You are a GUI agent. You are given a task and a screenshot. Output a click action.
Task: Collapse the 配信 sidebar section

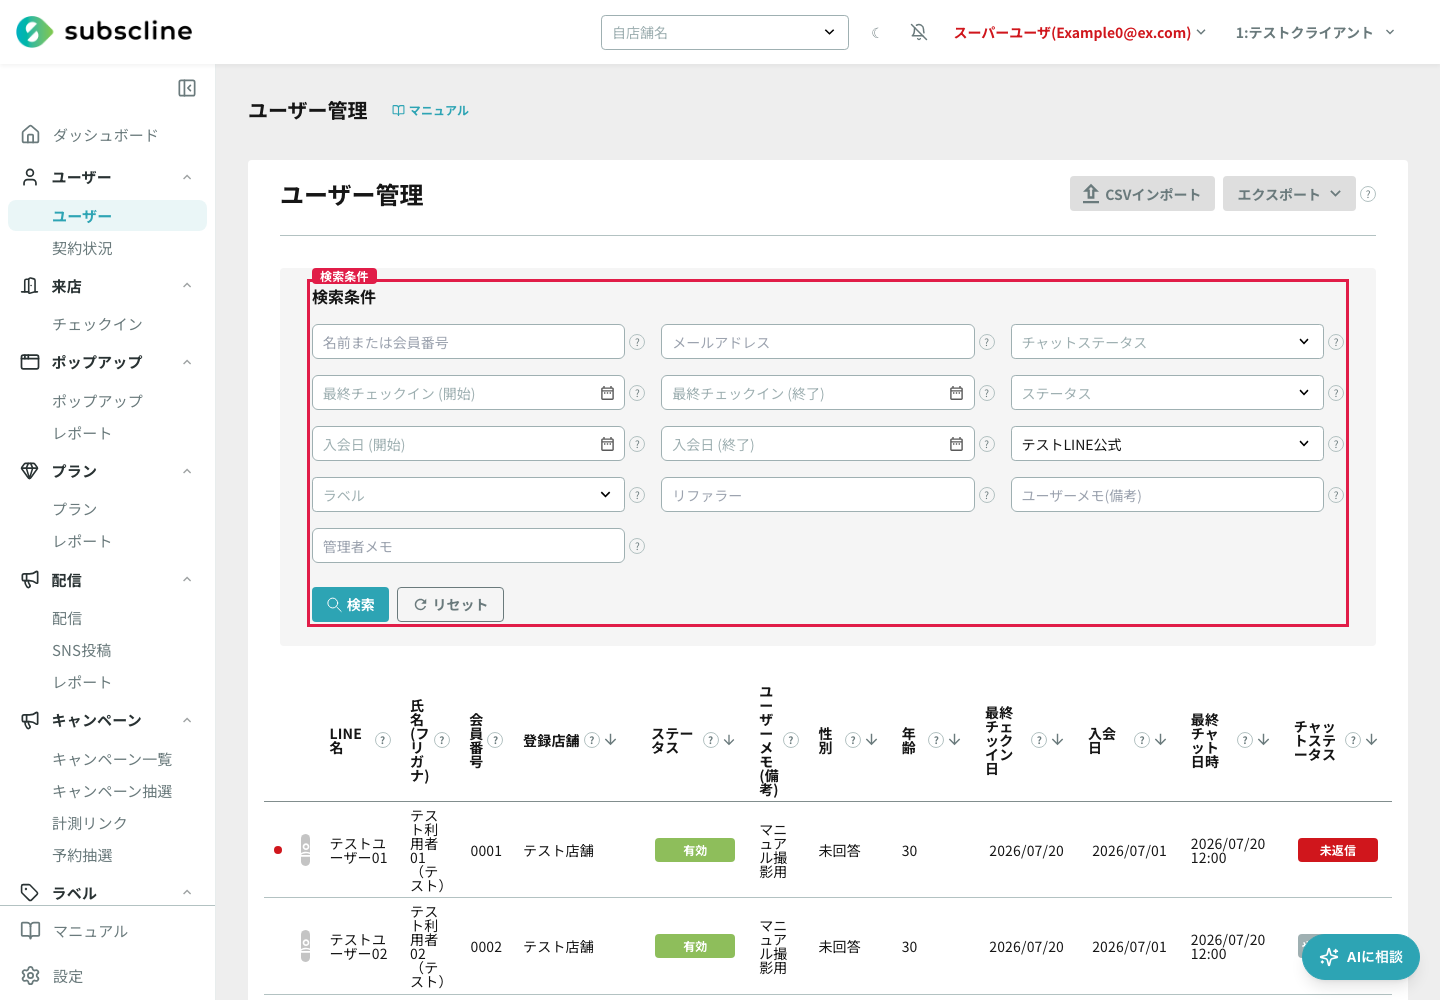(x=187, y=580)
